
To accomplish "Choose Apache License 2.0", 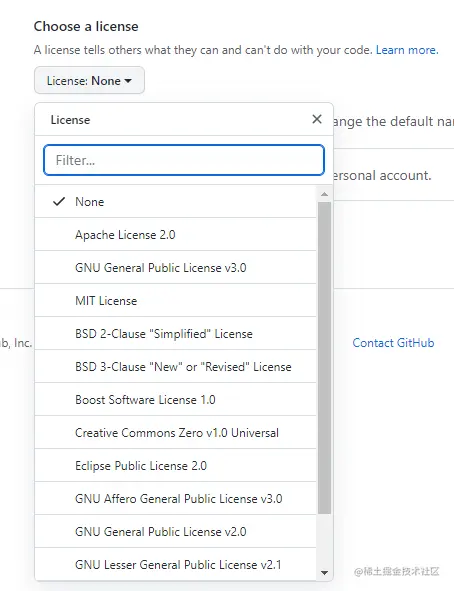I will click(176, 234).
